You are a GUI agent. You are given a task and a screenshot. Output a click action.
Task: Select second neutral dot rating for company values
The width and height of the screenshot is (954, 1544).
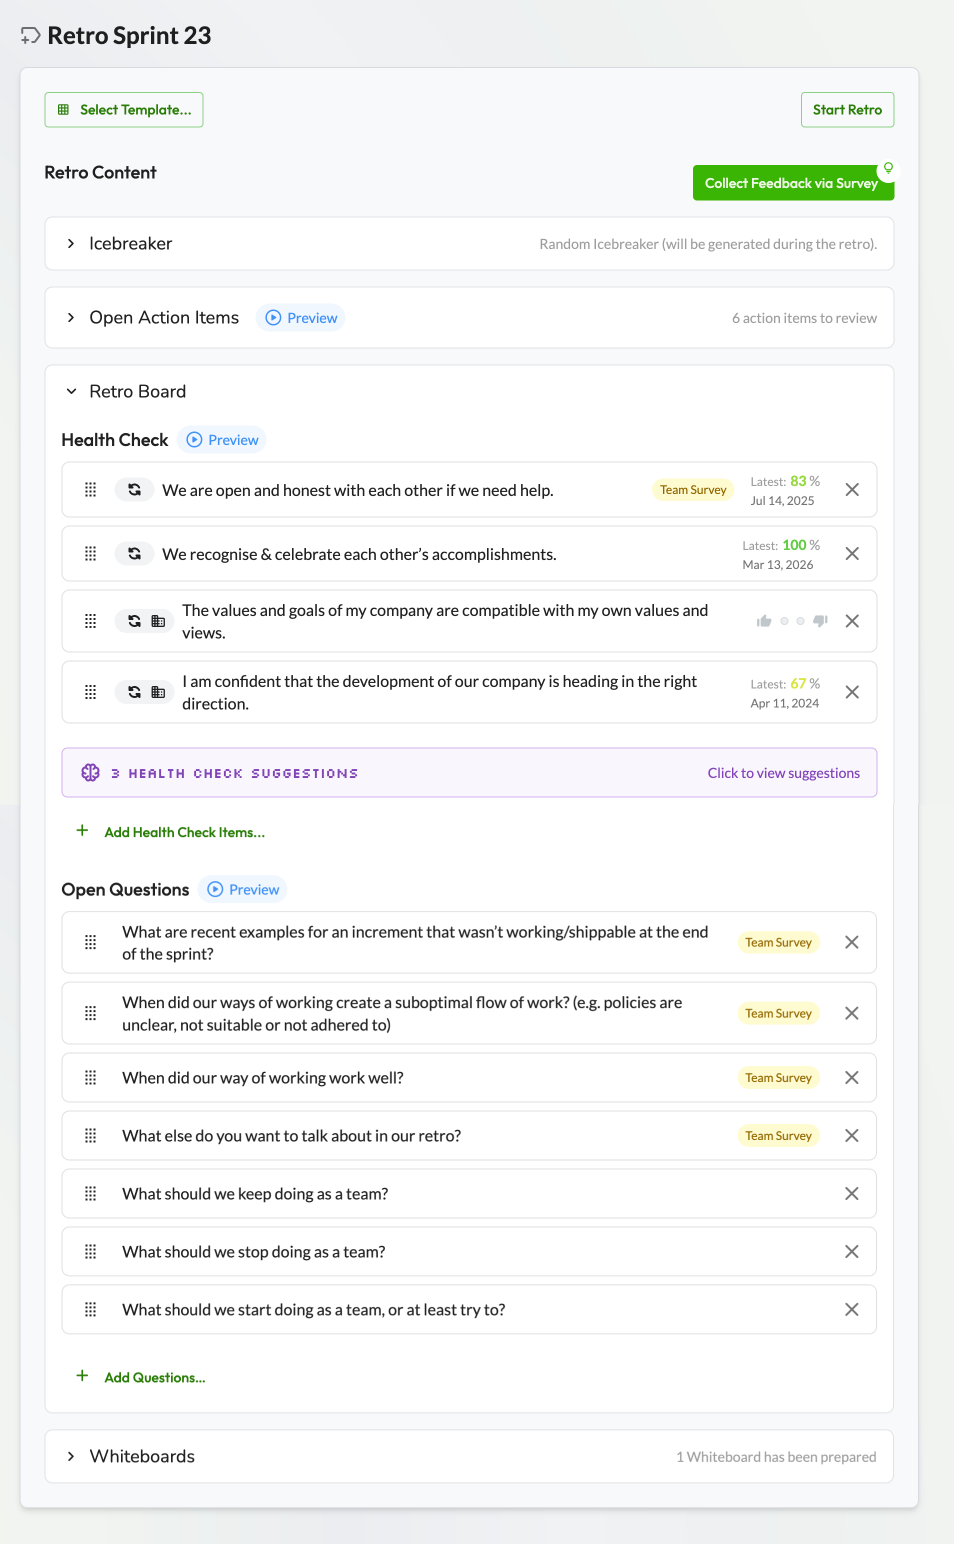800,621
